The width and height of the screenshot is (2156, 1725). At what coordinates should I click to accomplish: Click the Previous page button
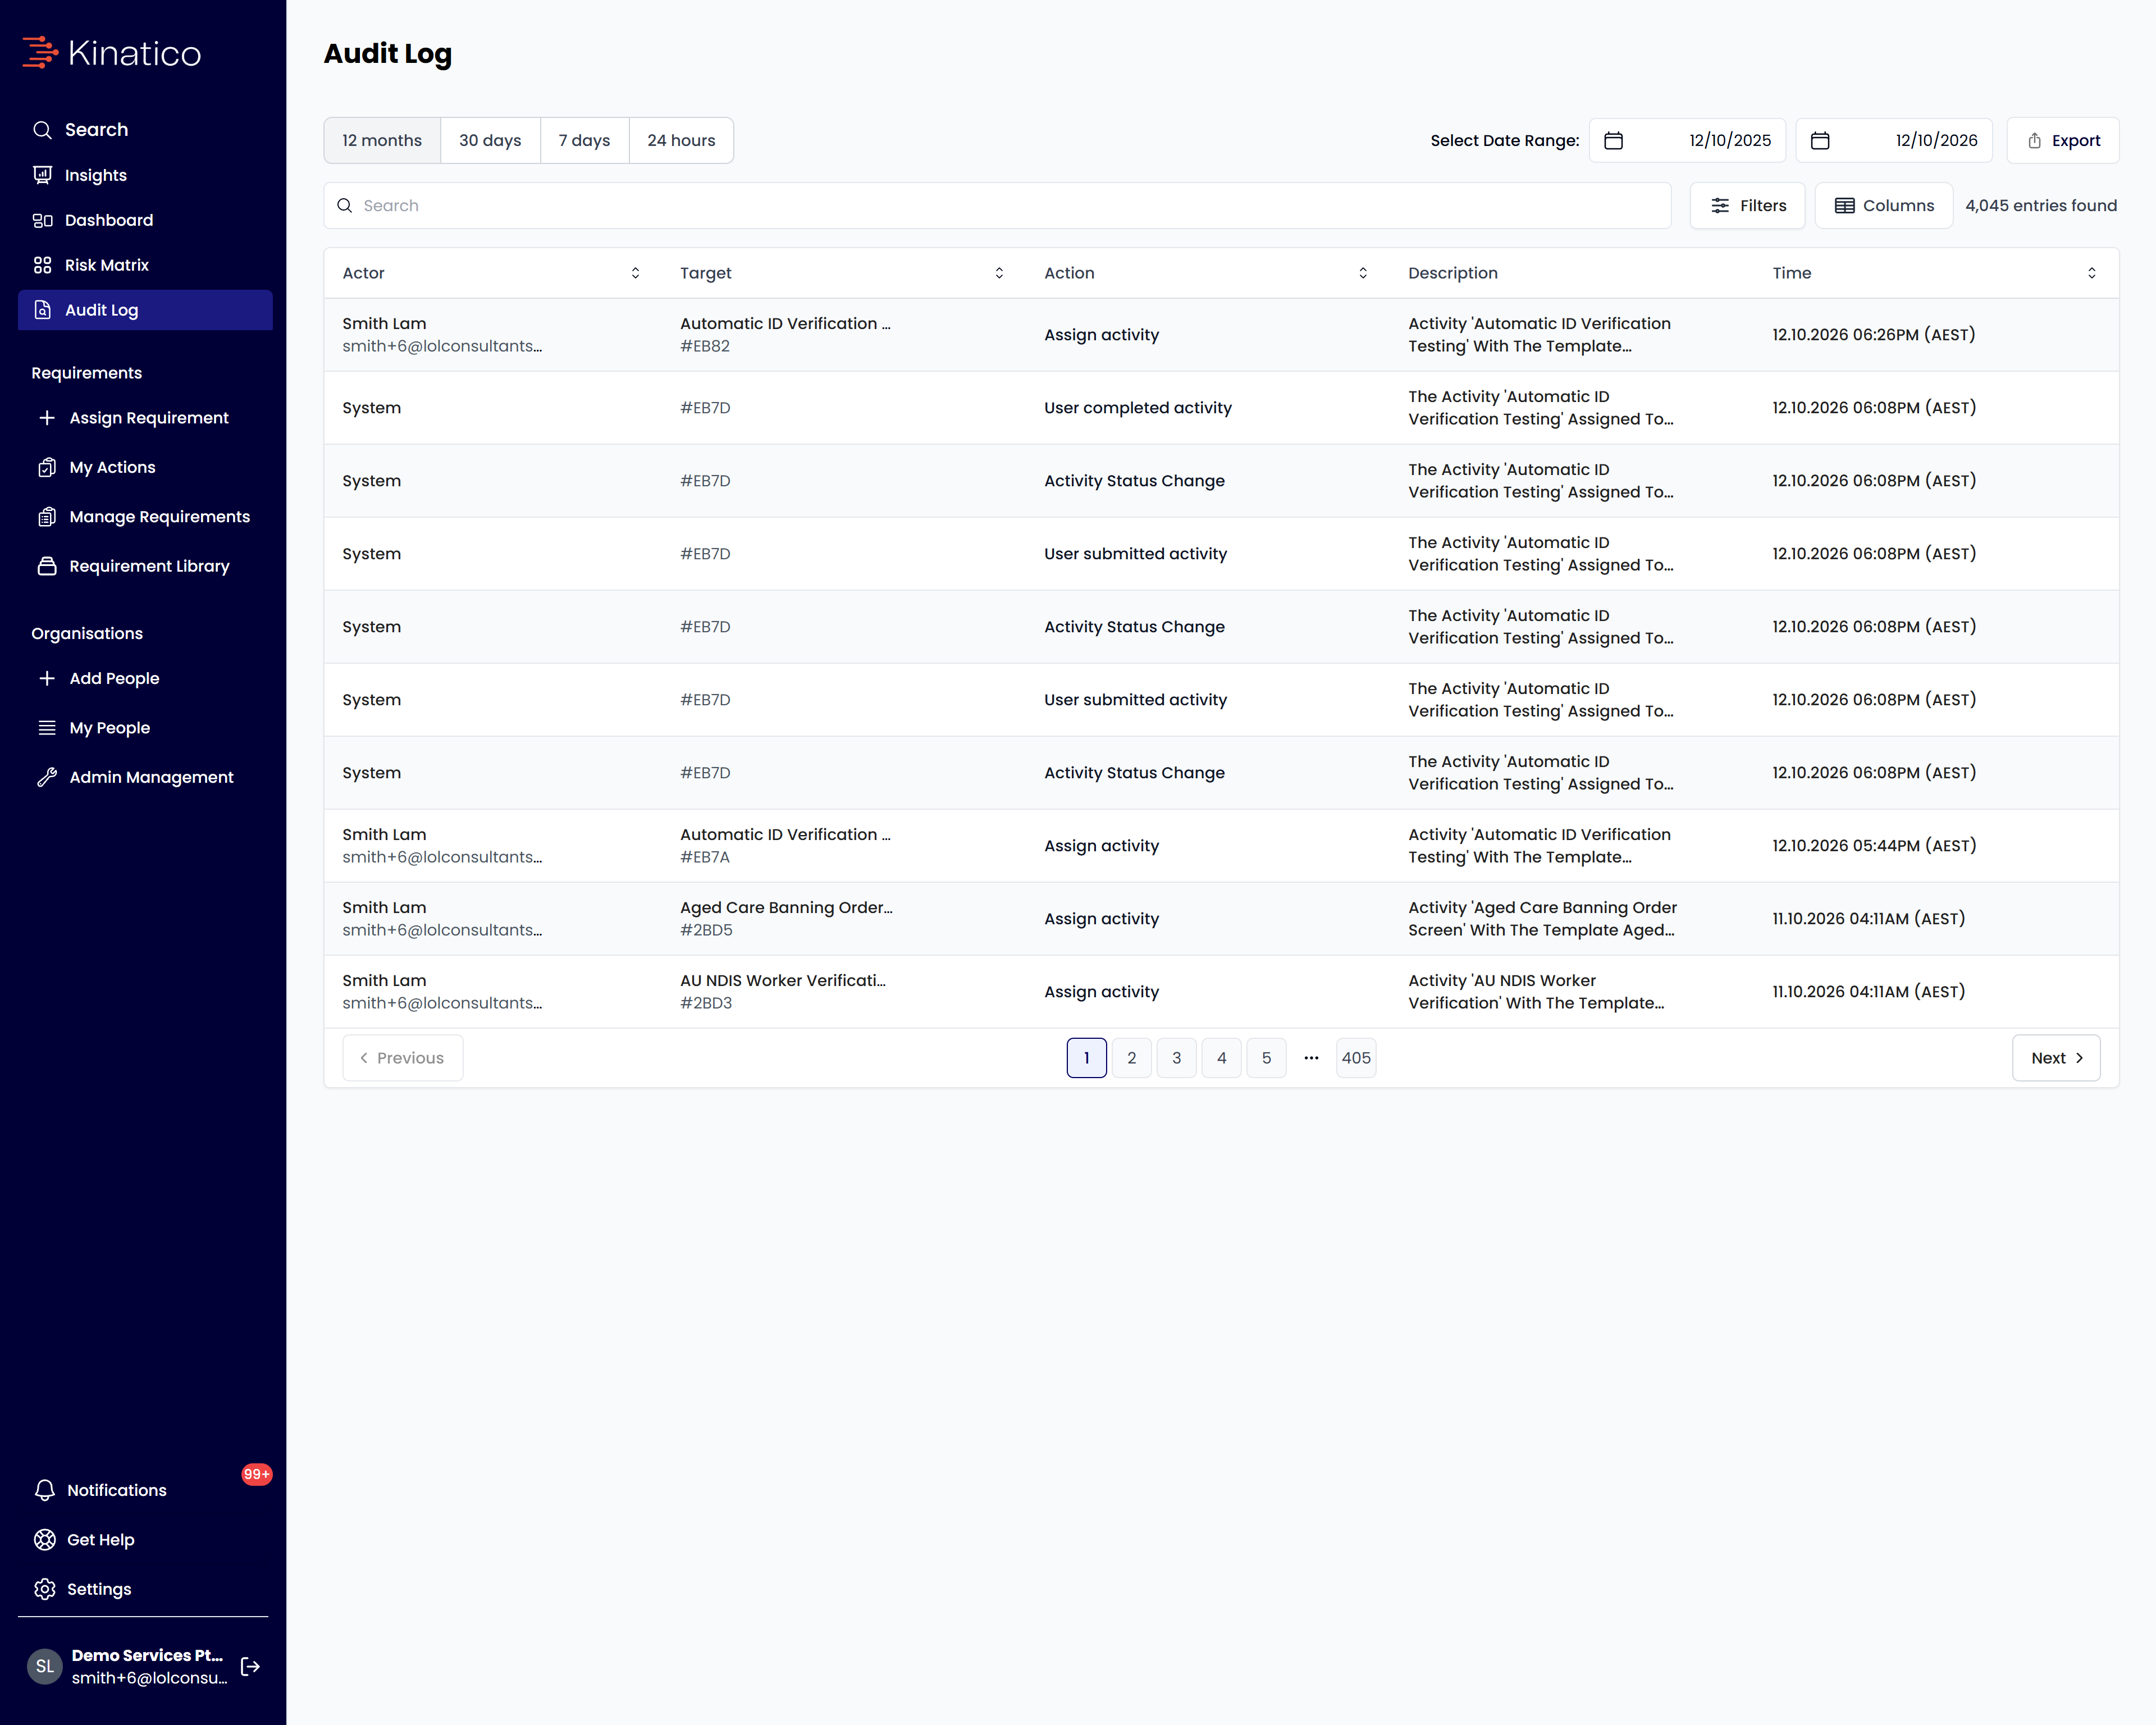[x=403, y=1058]
